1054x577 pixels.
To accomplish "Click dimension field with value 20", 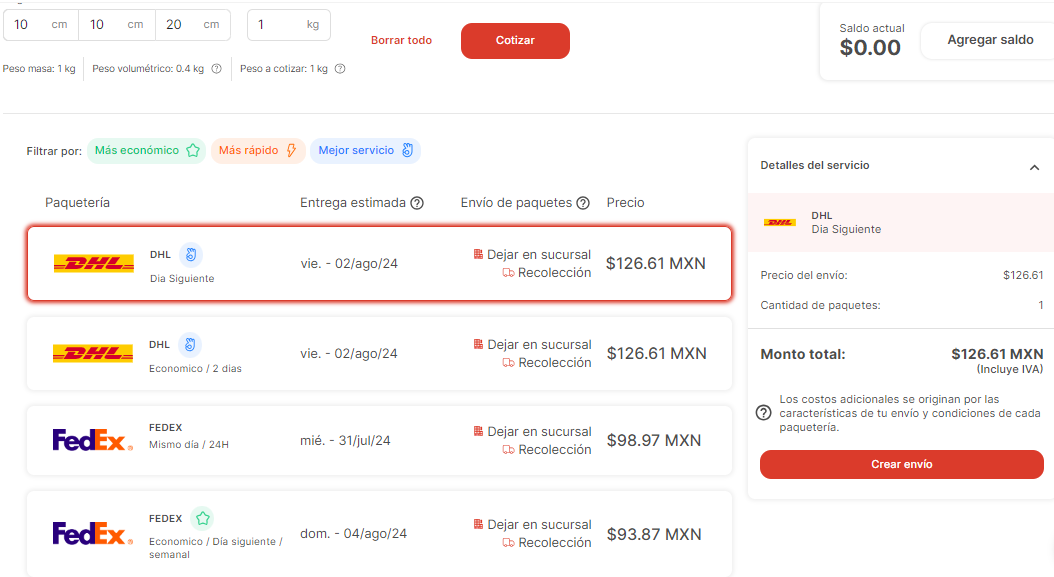I will click(x=193, y=25).
